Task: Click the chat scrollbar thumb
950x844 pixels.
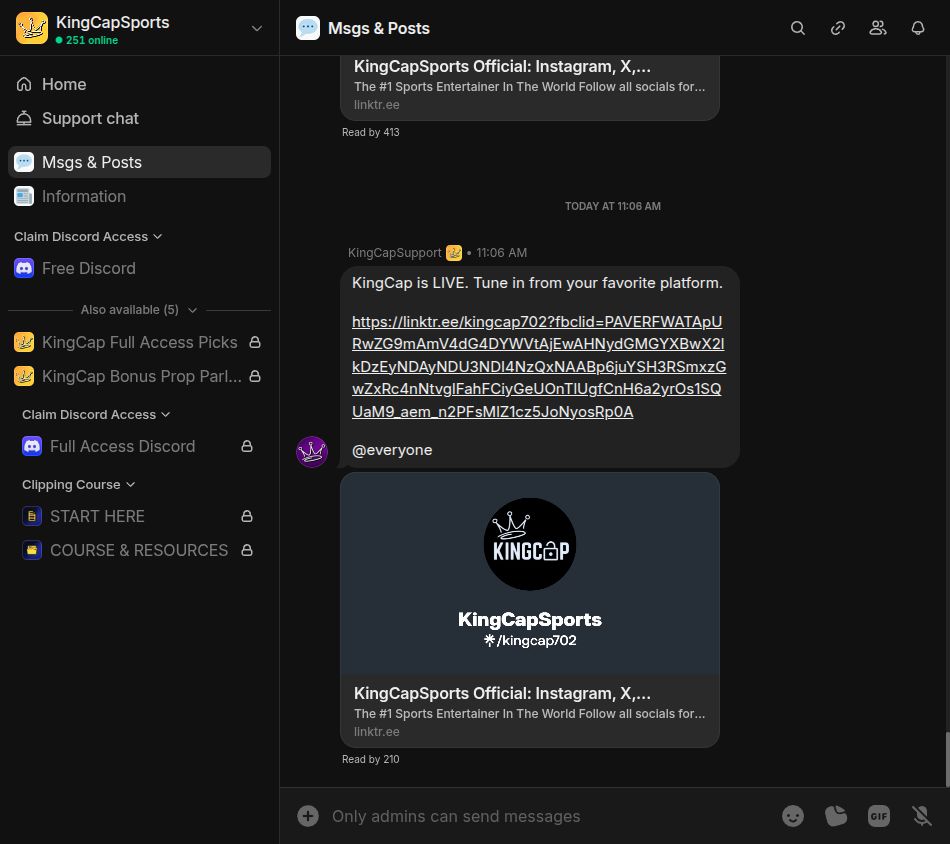Action: 947,760
